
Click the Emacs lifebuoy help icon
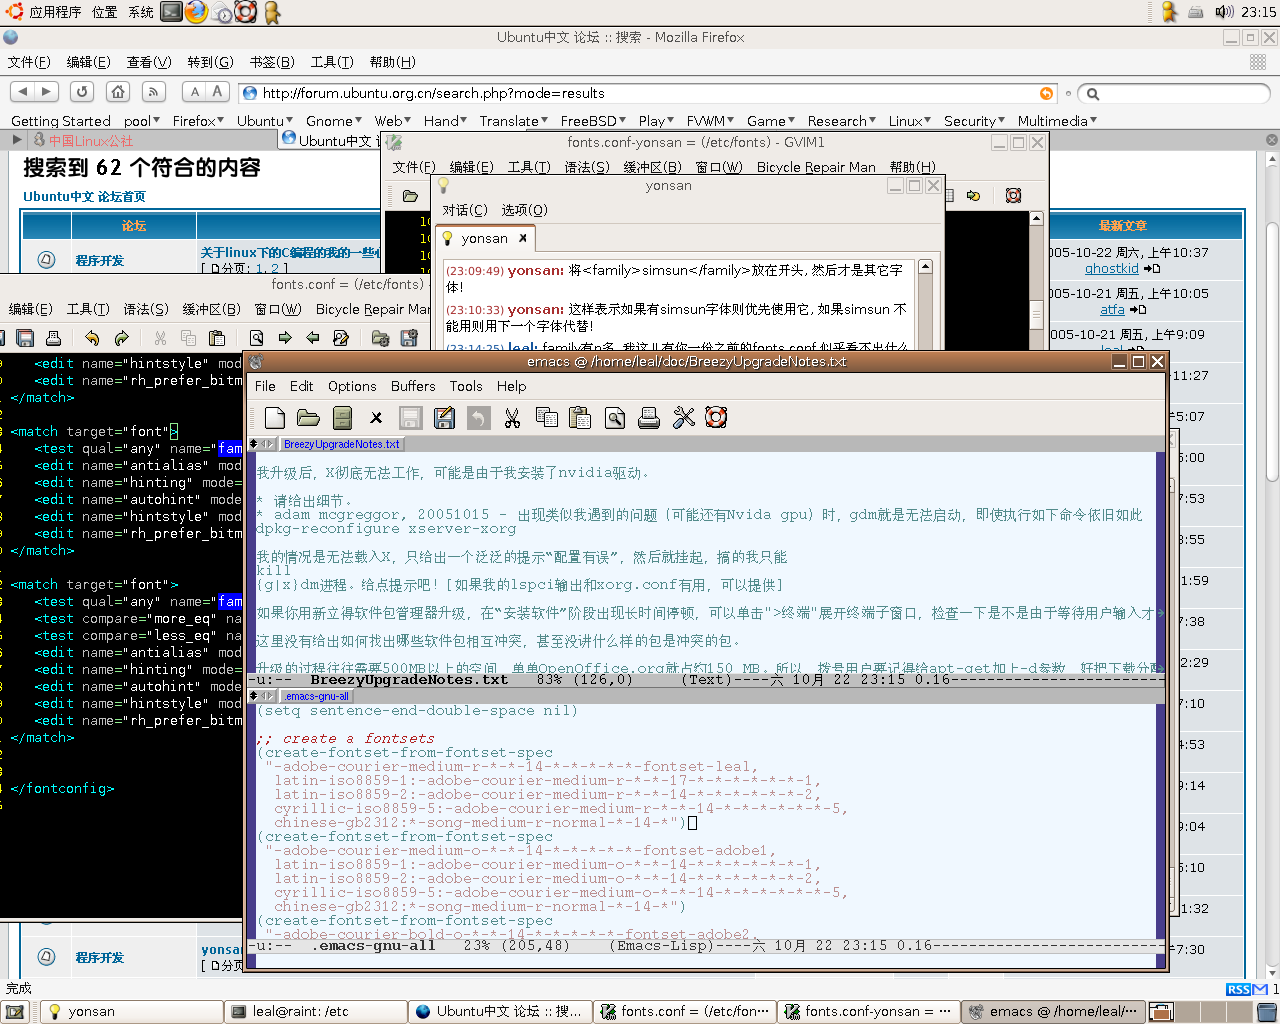(x=716, y=418)
